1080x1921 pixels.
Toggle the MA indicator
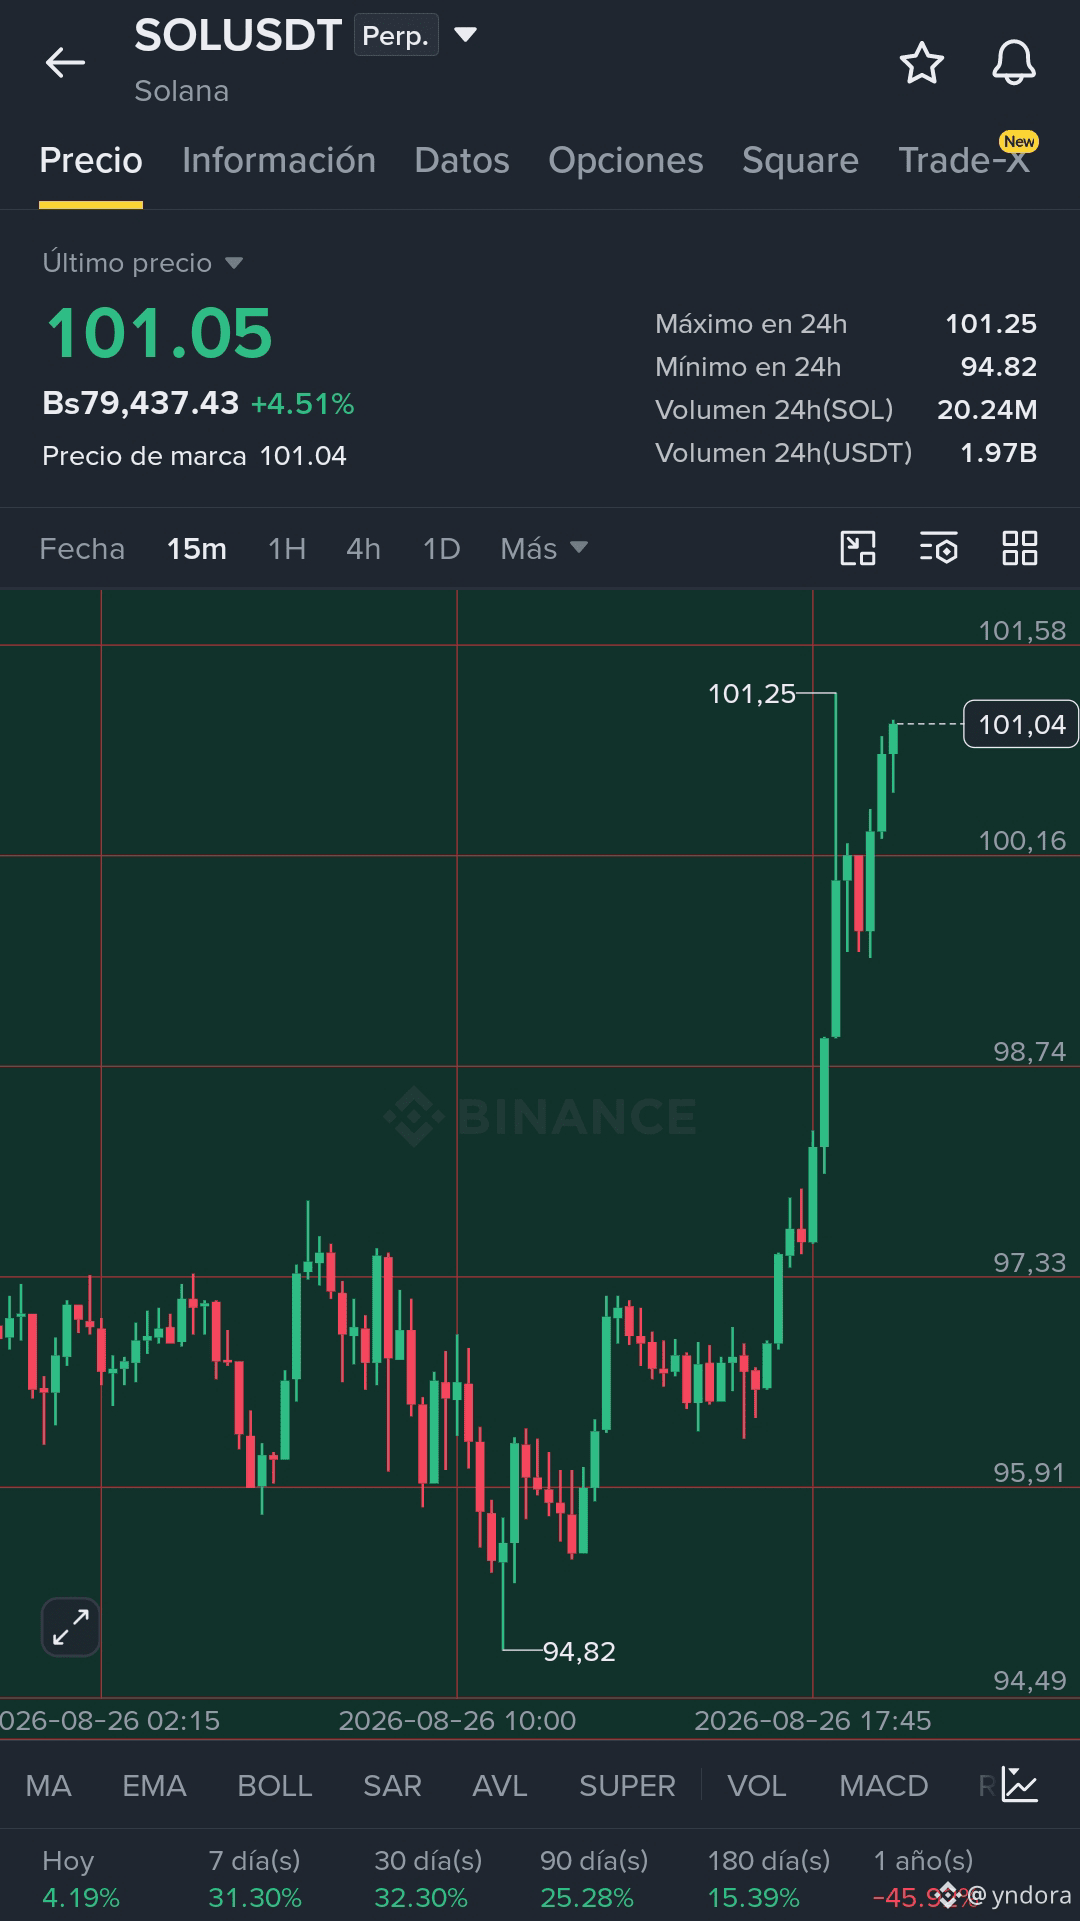click(48, 1785)
